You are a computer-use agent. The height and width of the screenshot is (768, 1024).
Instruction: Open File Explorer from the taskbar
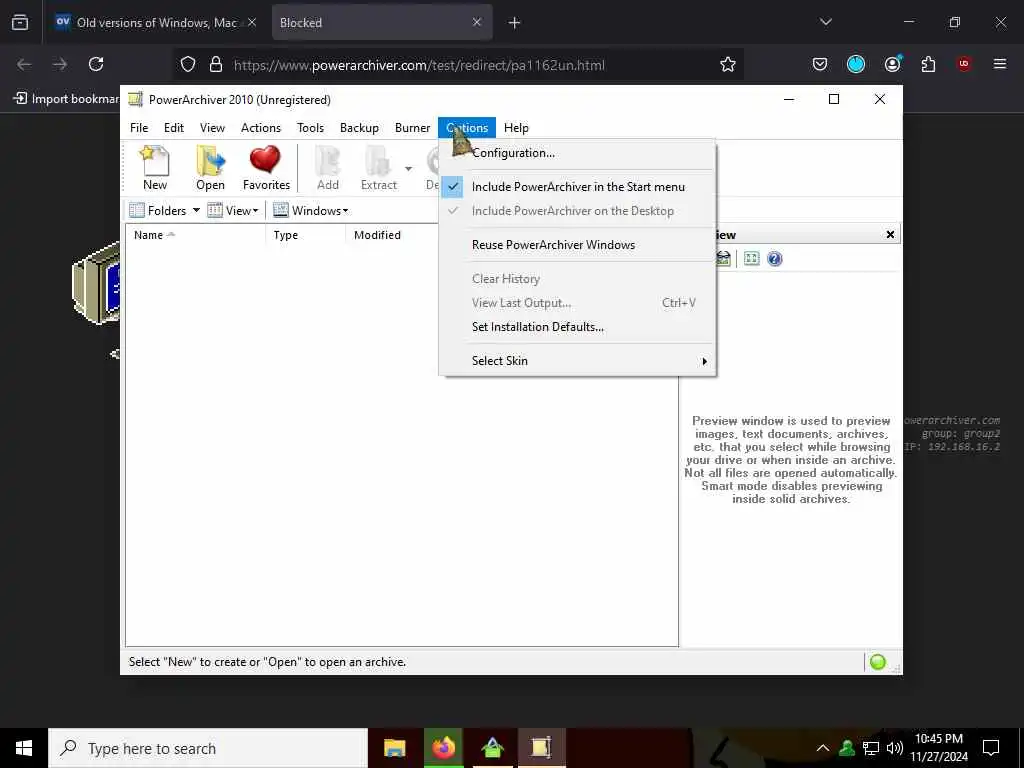[394, 748]
